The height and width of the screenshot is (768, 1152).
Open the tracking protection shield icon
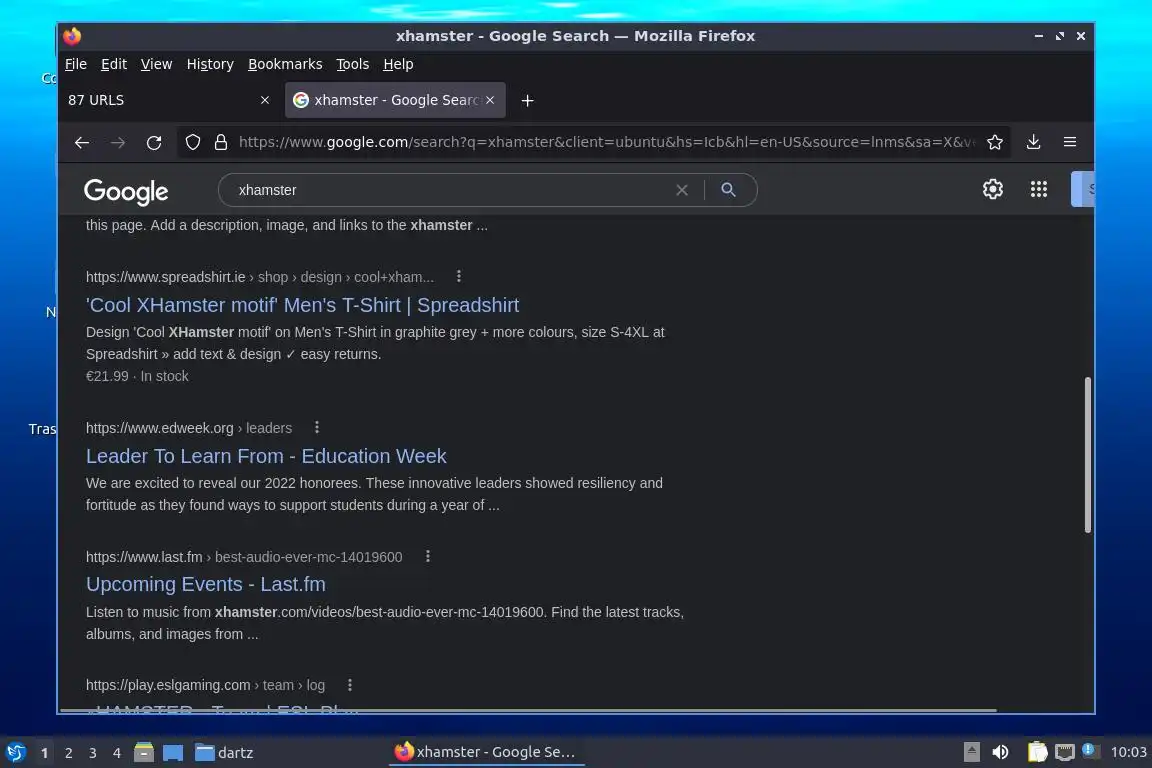click(x=192, y=143)
